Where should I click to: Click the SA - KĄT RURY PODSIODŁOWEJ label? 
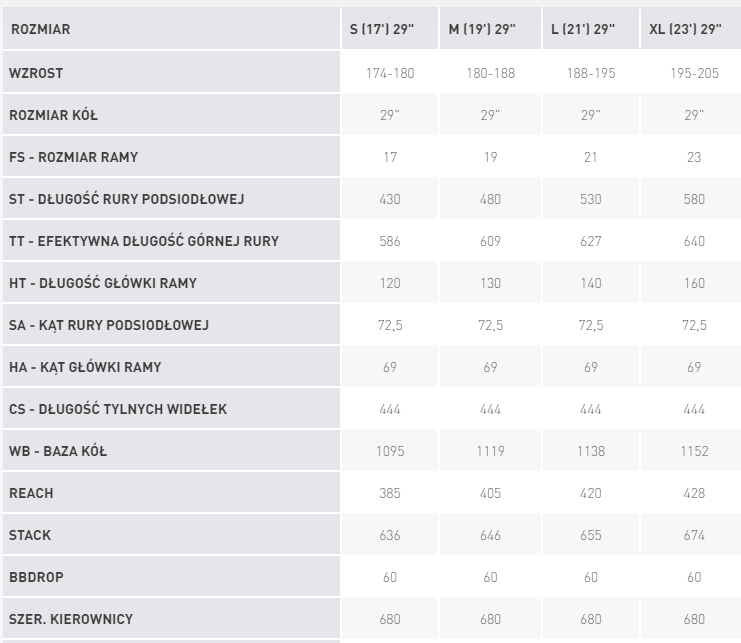[x=108, y=325]
